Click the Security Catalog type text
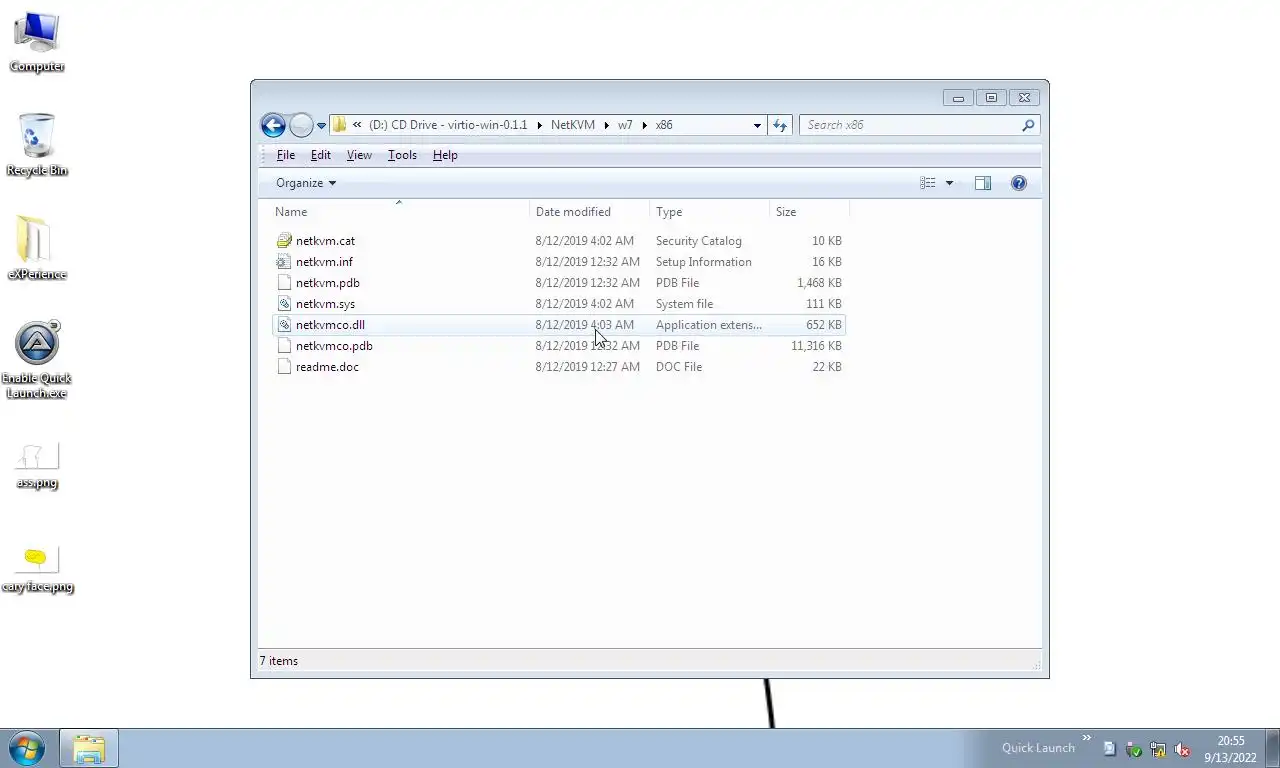This screenshot has width=1280, height=768. click(698, 241)
